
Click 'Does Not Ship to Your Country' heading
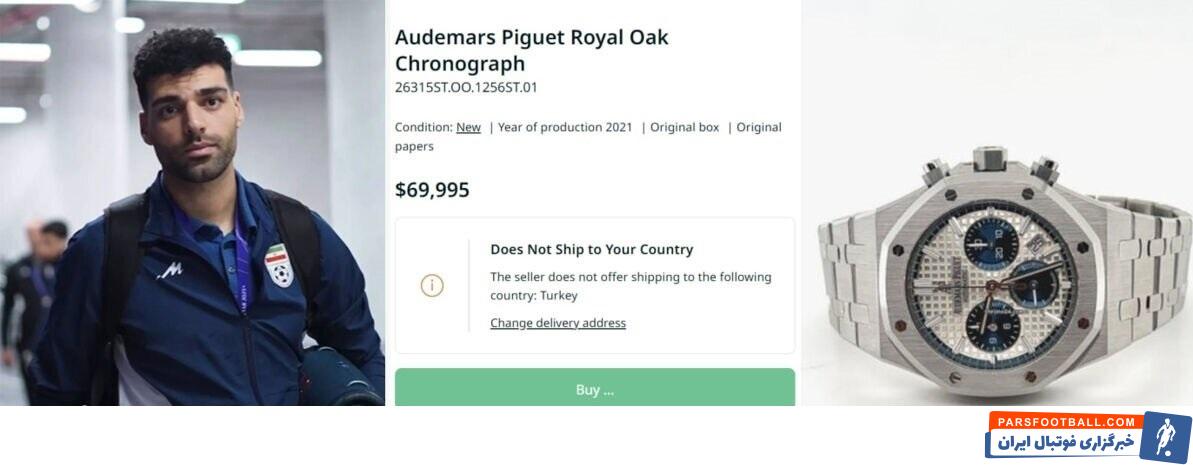point(591,249)
